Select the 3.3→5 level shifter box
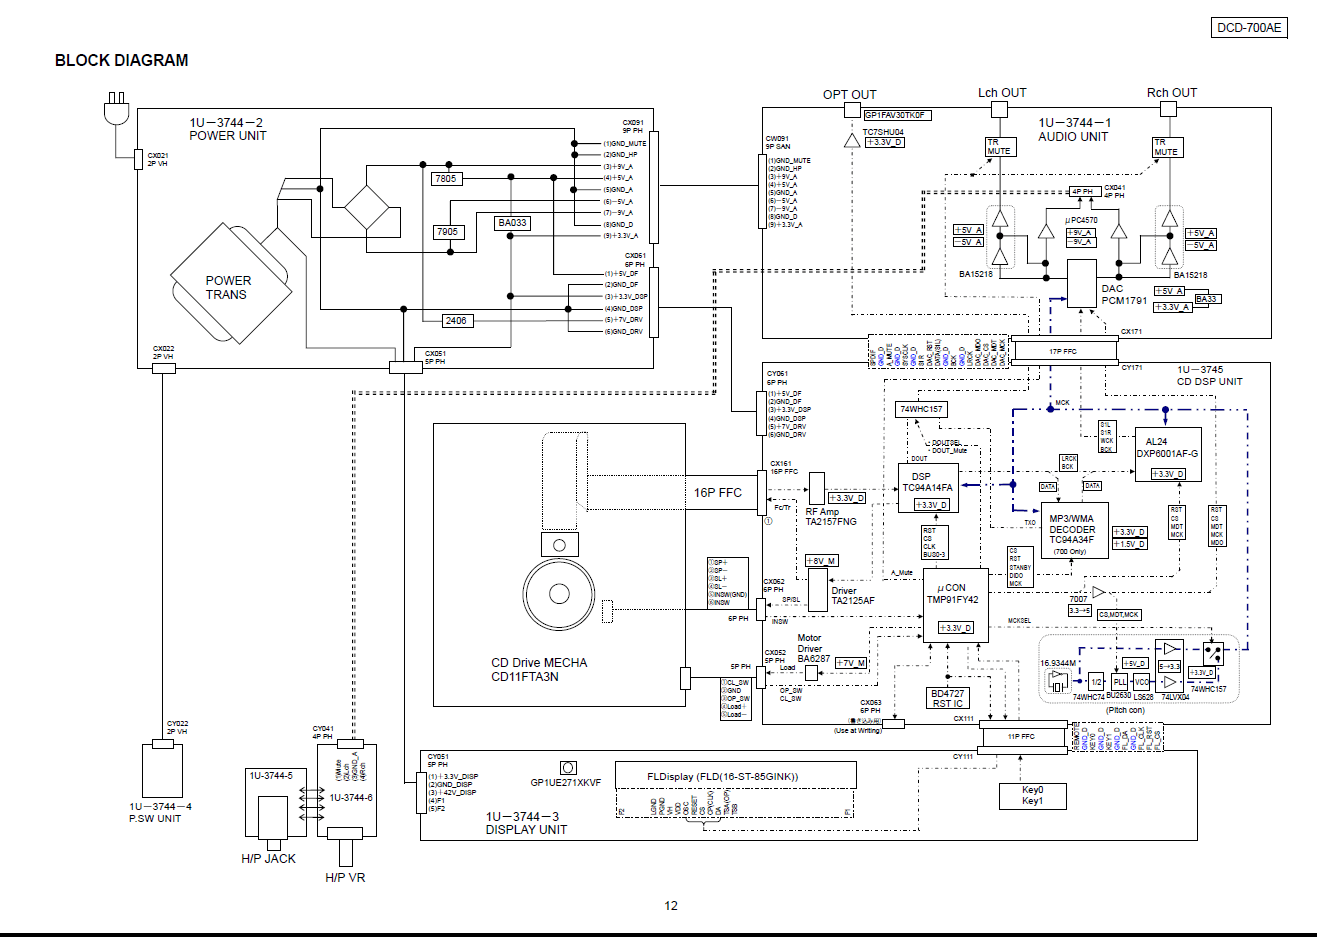The height and width of the screenshot is (937, 1317). point(1080,610)
